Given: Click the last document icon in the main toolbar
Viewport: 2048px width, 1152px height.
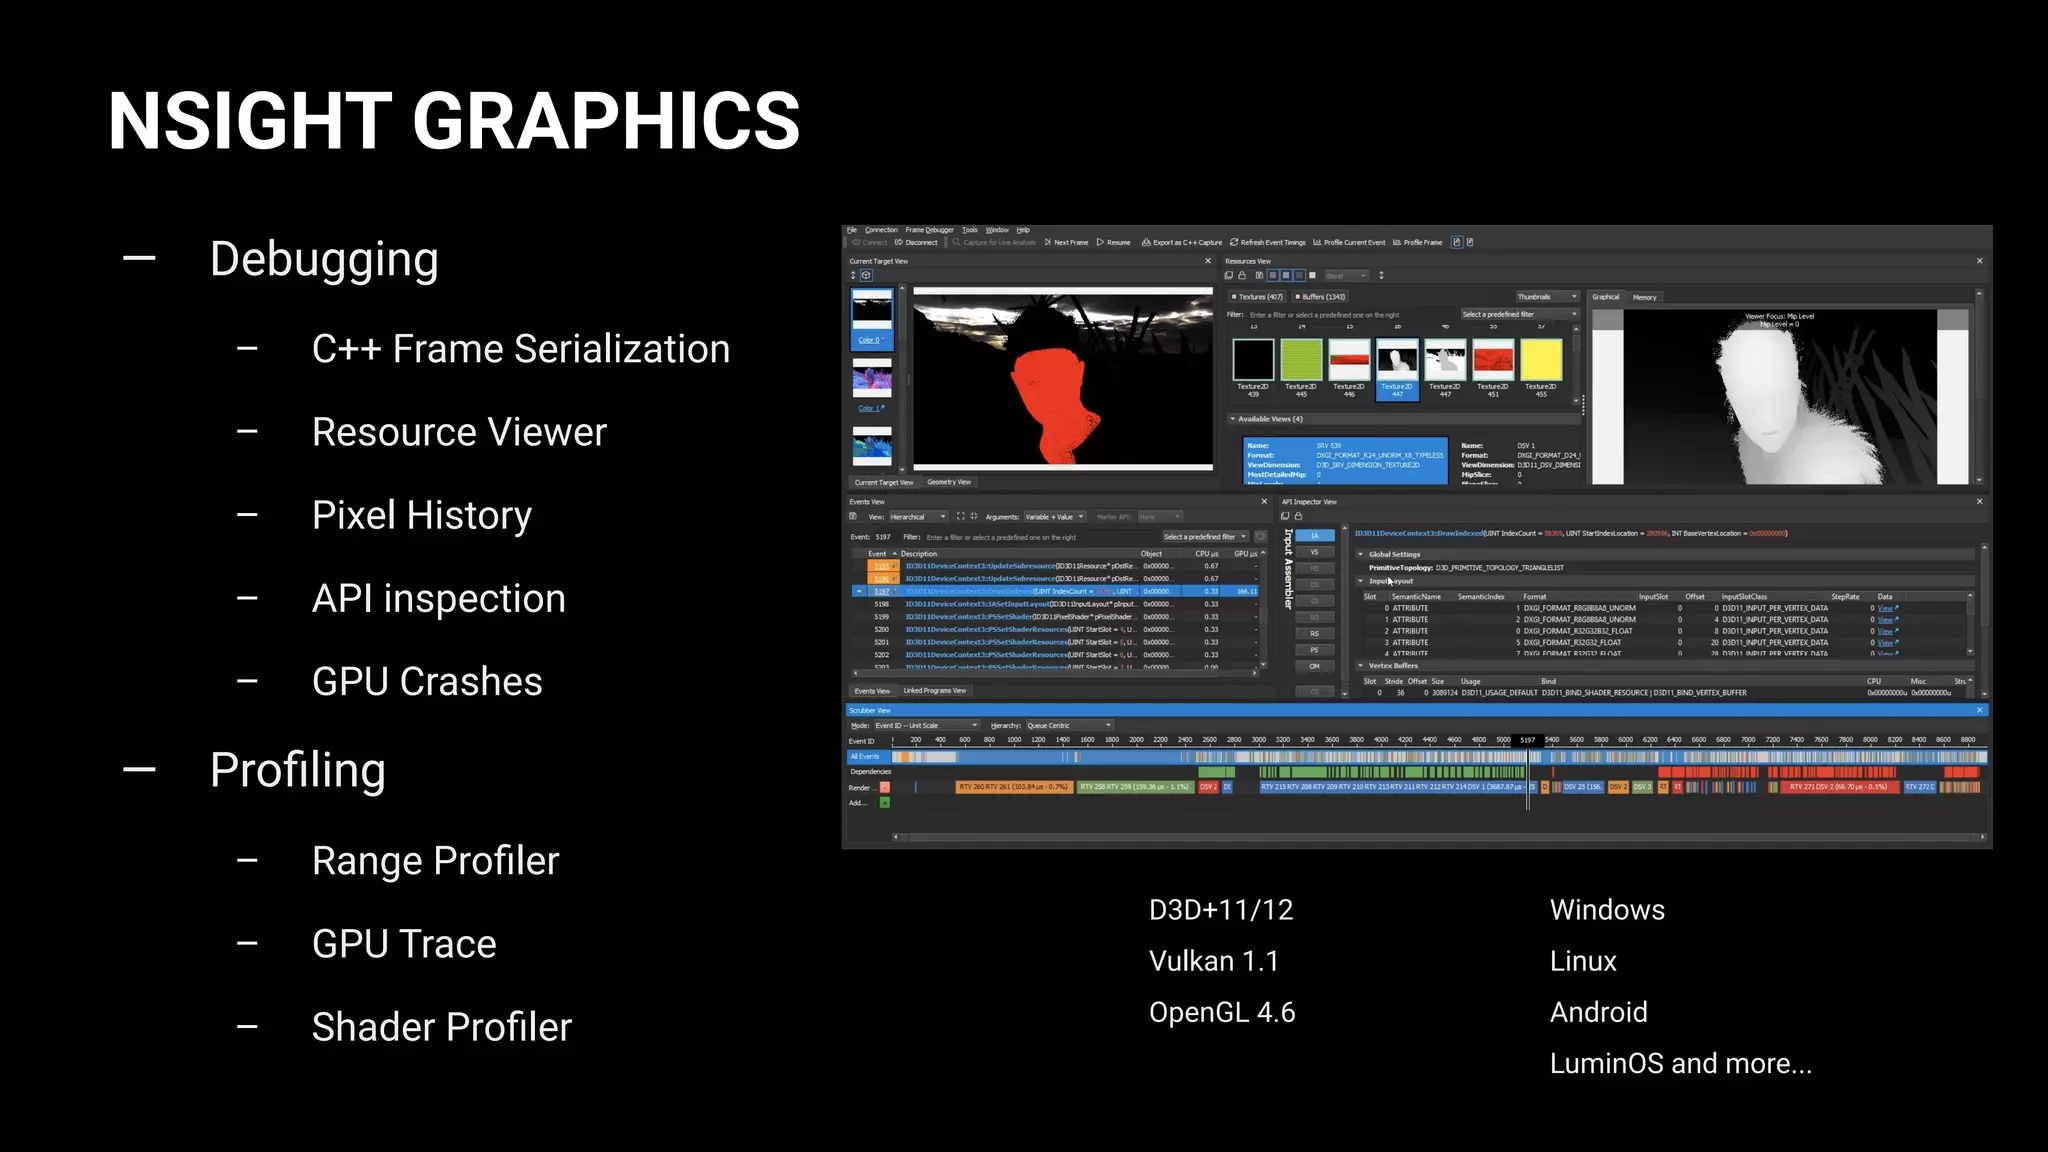Looking at the screenshot, I should pyautogui.click(x=1470, y=242).
